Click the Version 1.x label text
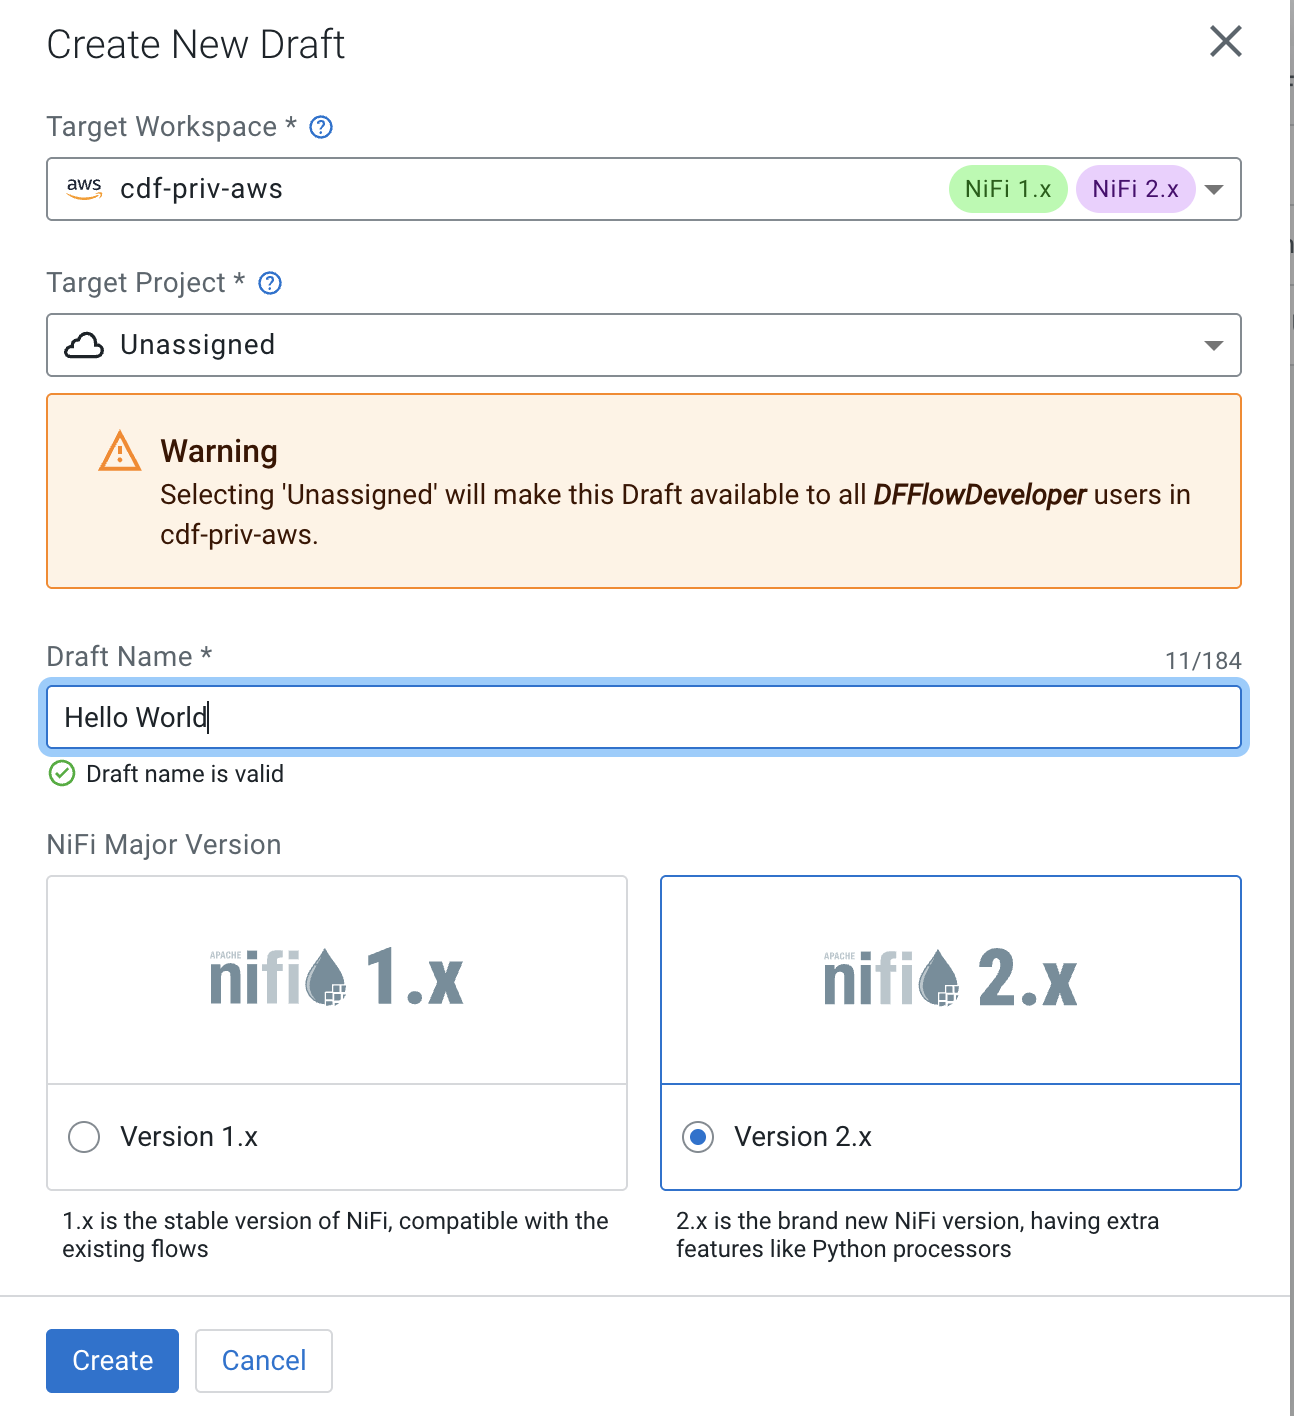Screen dimensions: 1294x1416 point(189,1137)
